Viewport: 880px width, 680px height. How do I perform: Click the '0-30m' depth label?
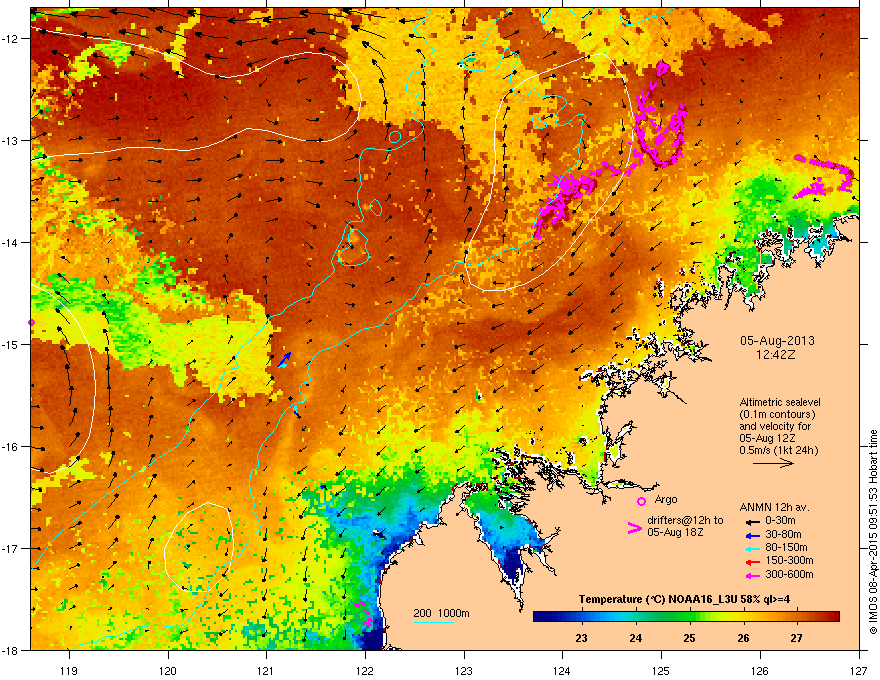pos(780,521)
